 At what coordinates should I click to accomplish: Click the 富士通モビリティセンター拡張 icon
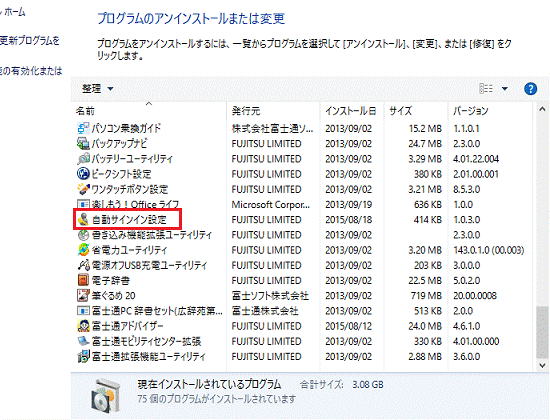[83, 341]
